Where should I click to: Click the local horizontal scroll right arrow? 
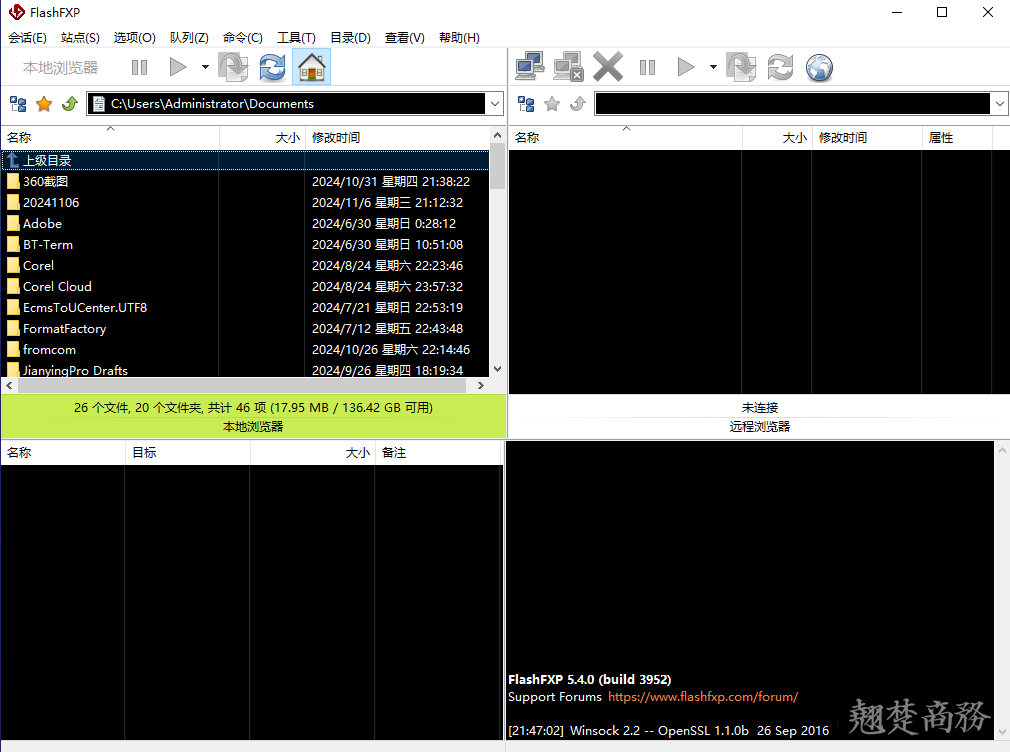[x=481, y=385]
